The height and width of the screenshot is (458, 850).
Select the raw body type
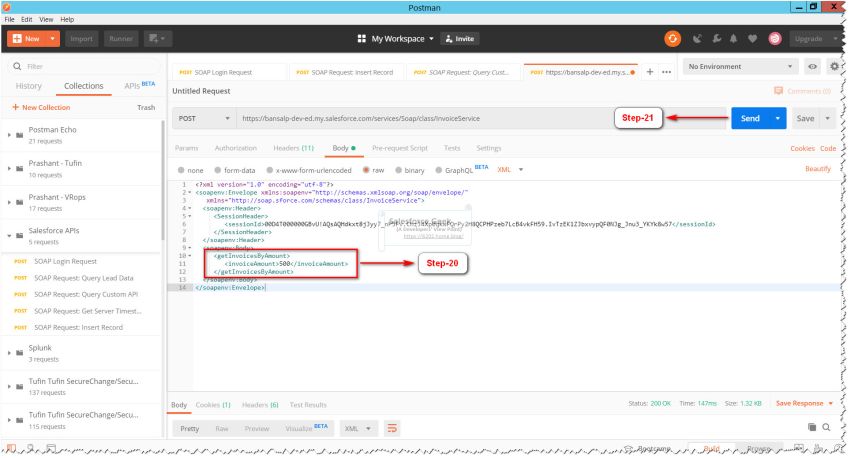[x=366, y=170]
